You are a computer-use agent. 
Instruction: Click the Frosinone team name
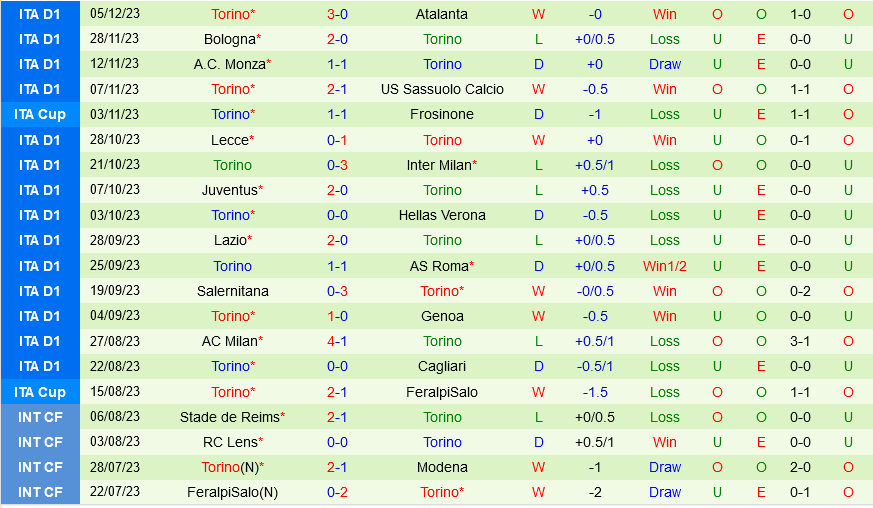point(442,114)
